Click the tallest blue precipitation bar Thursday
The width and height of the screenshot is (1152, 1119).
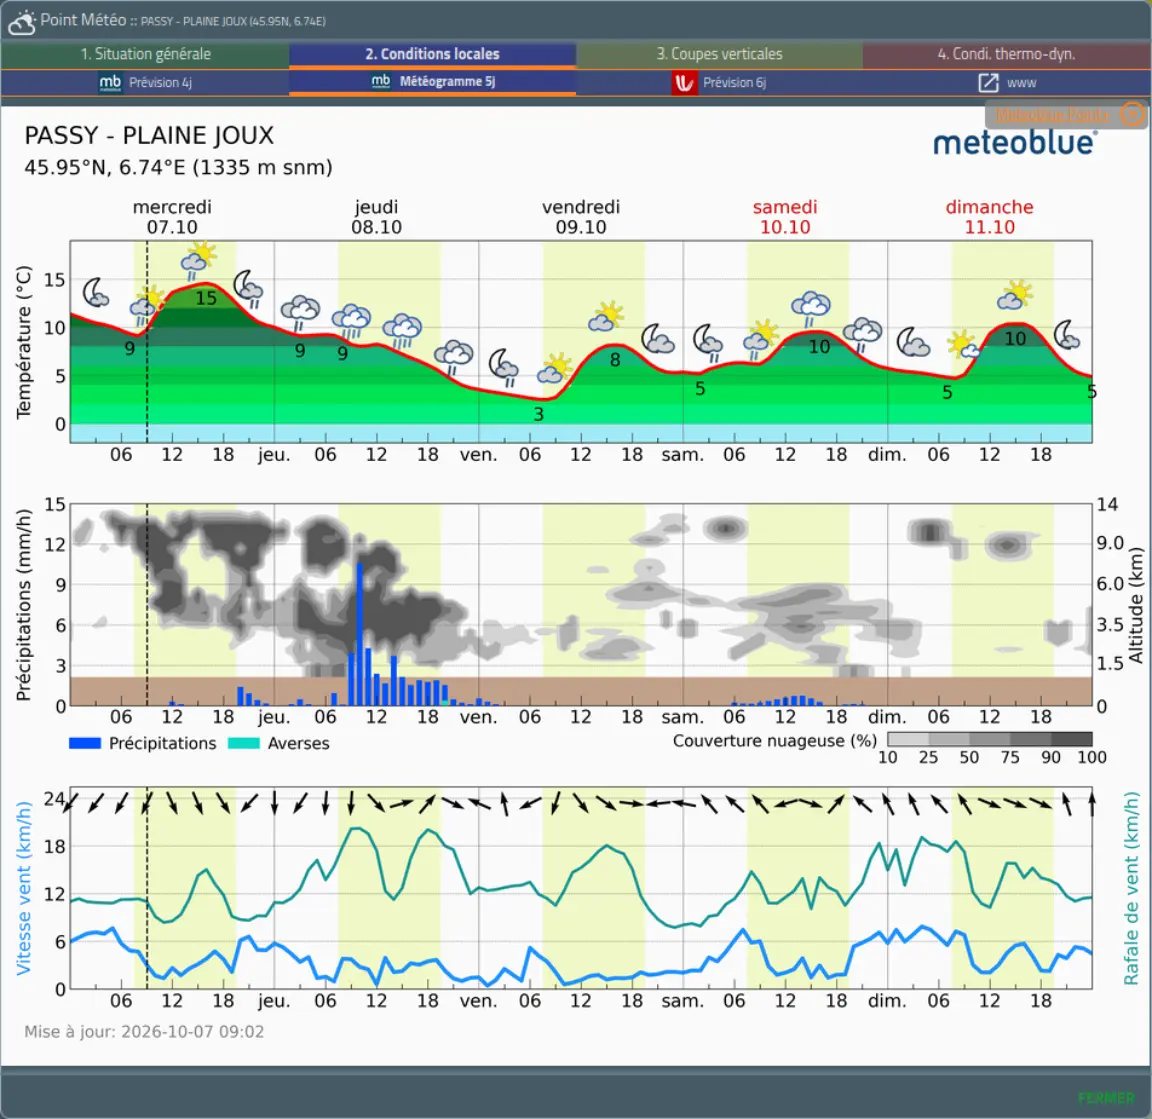tap(360, 634)
